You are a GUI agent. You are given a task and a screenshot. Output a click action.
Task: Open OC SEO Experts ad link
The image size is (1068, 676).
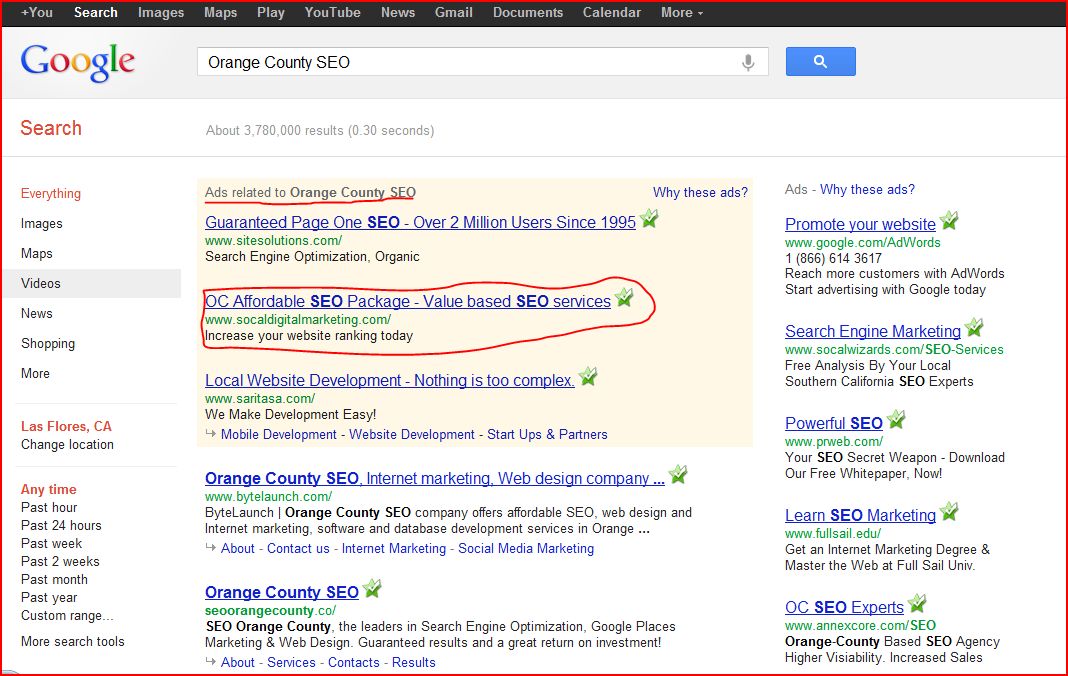(x=844, y=607)
